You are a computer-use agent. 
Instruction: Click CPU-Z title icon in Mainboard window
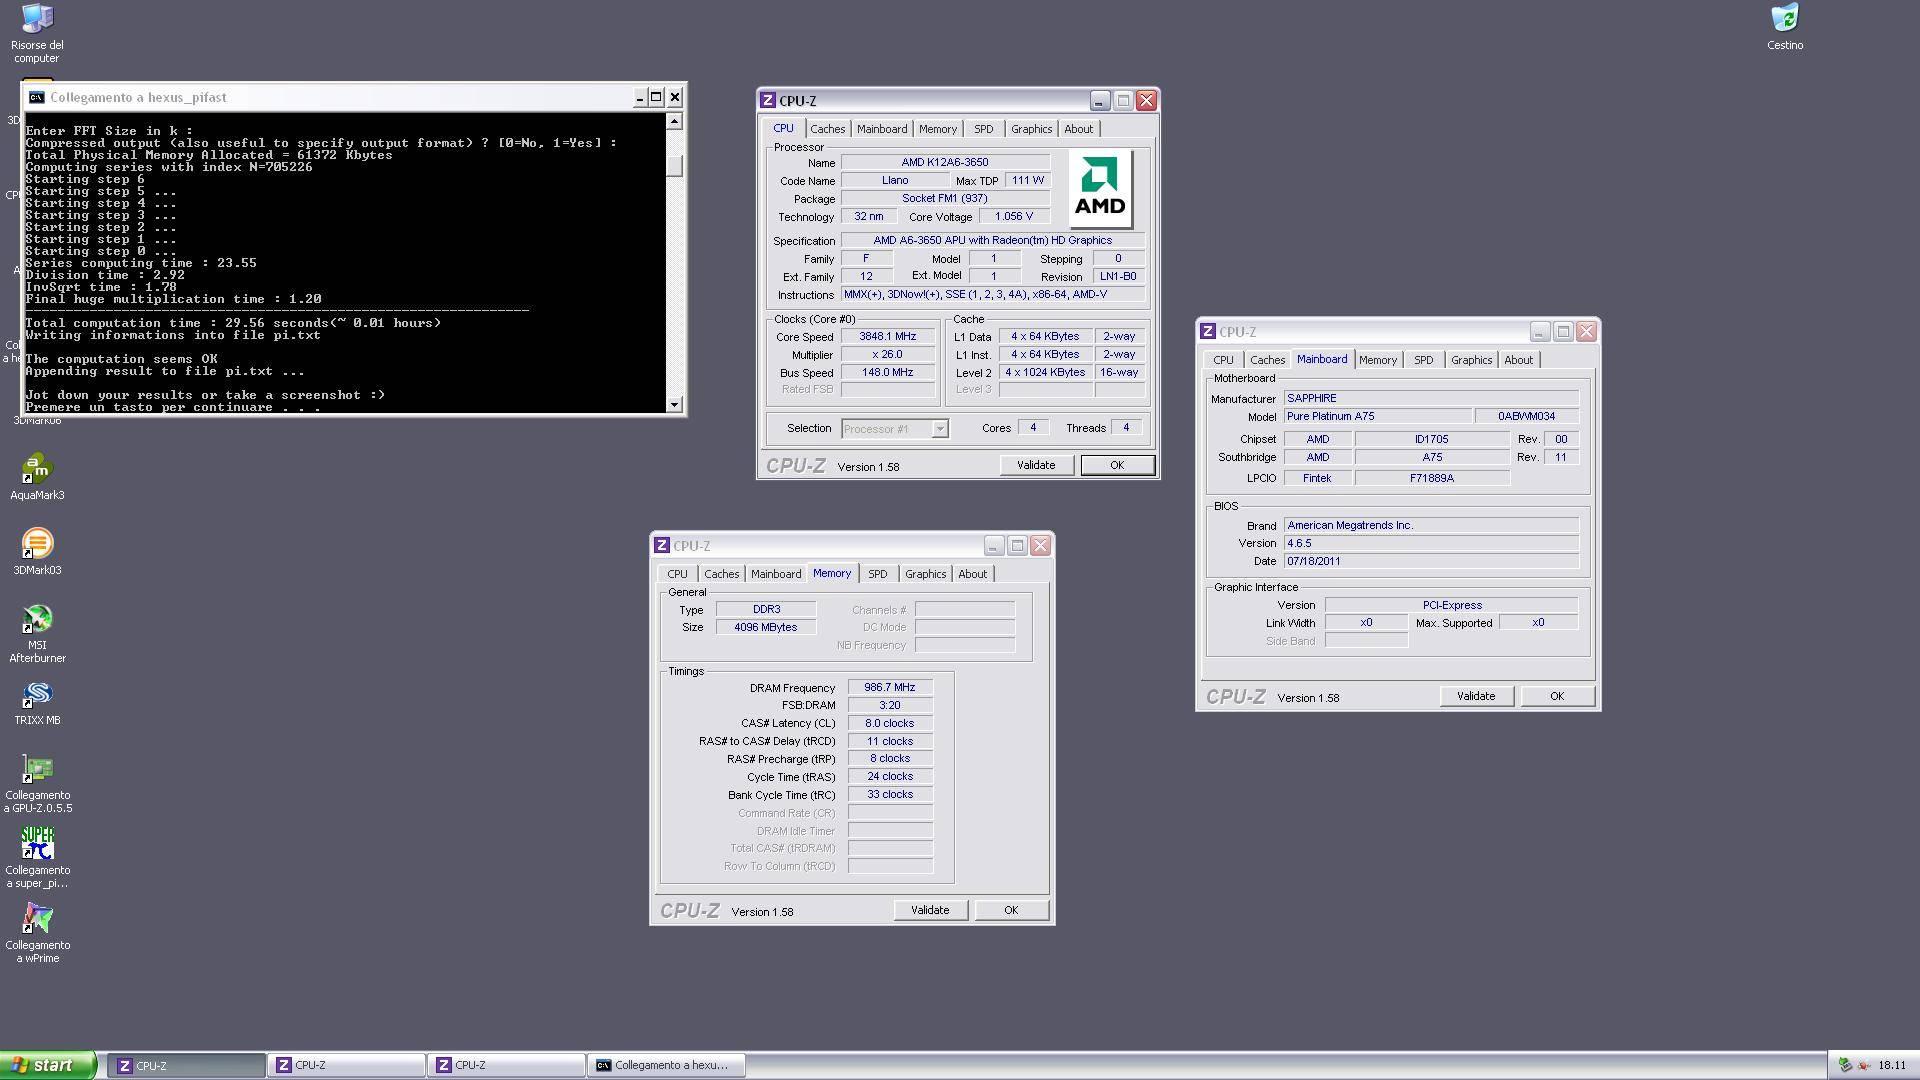(1207, 331)
